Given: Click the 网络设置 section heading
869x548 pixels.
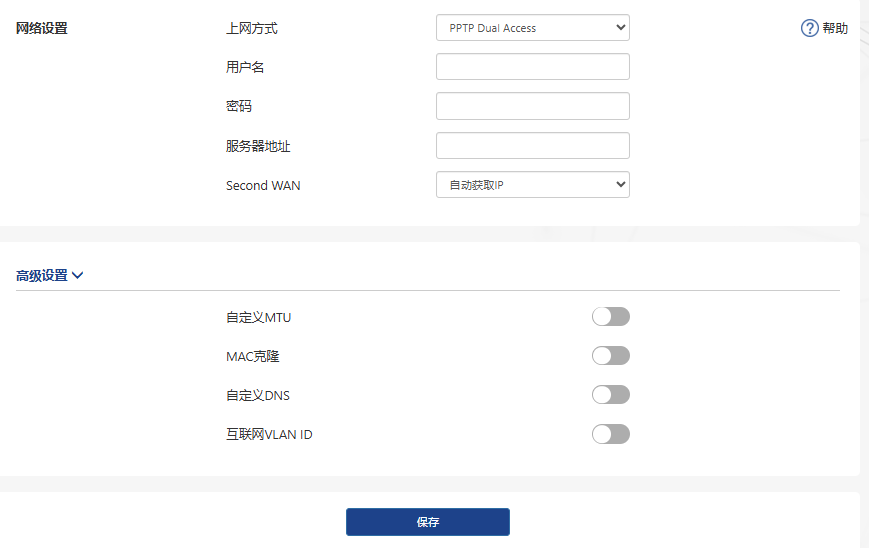Looking at the screenshot, I should [x=42, y=28].
